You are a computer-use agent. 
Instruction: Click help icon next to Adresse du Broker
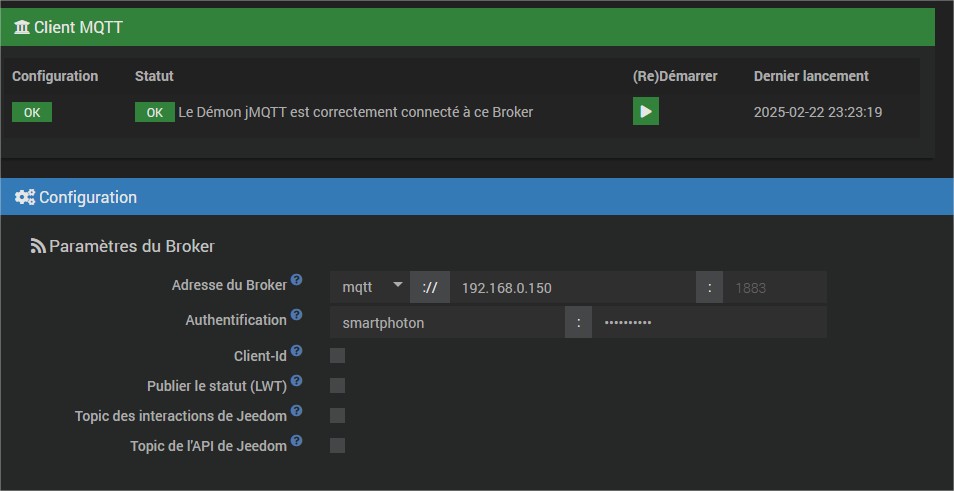296,281
